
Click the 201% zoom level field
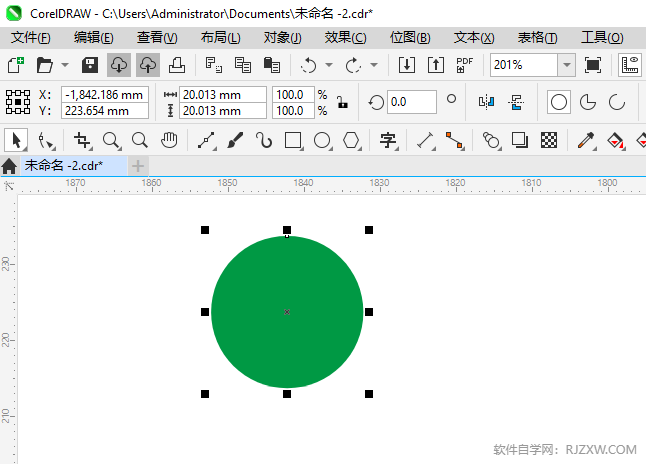524,65
